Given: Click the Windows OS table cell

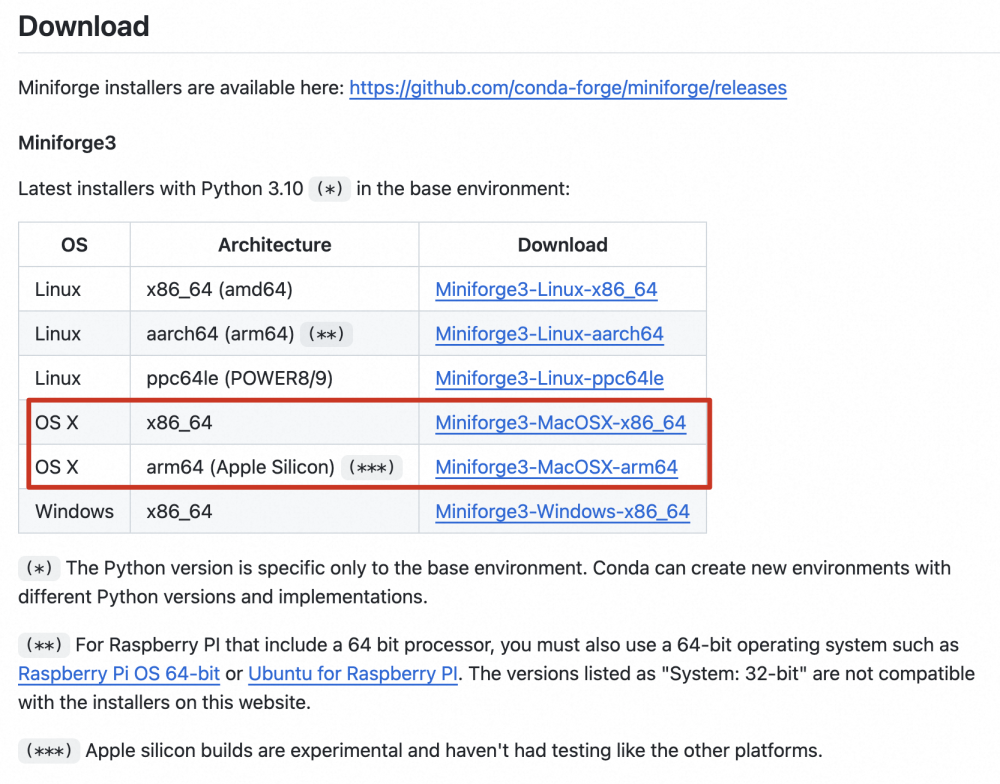Looking at the screenshot, I should coord(74,511).
